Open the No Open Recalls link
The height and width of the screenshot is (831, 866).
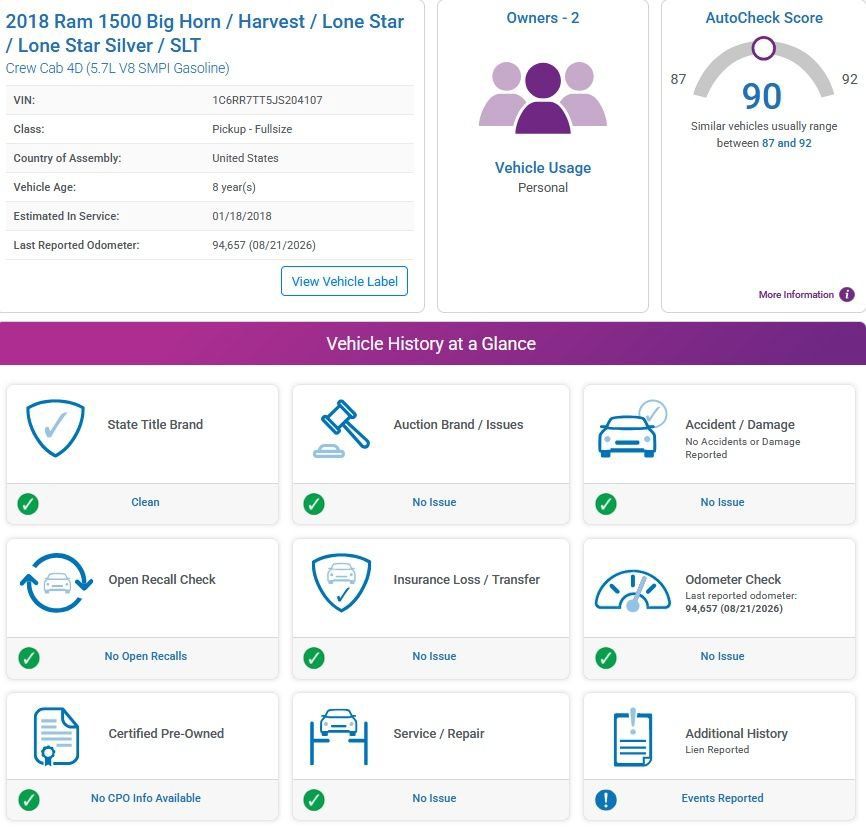[146, 656]
